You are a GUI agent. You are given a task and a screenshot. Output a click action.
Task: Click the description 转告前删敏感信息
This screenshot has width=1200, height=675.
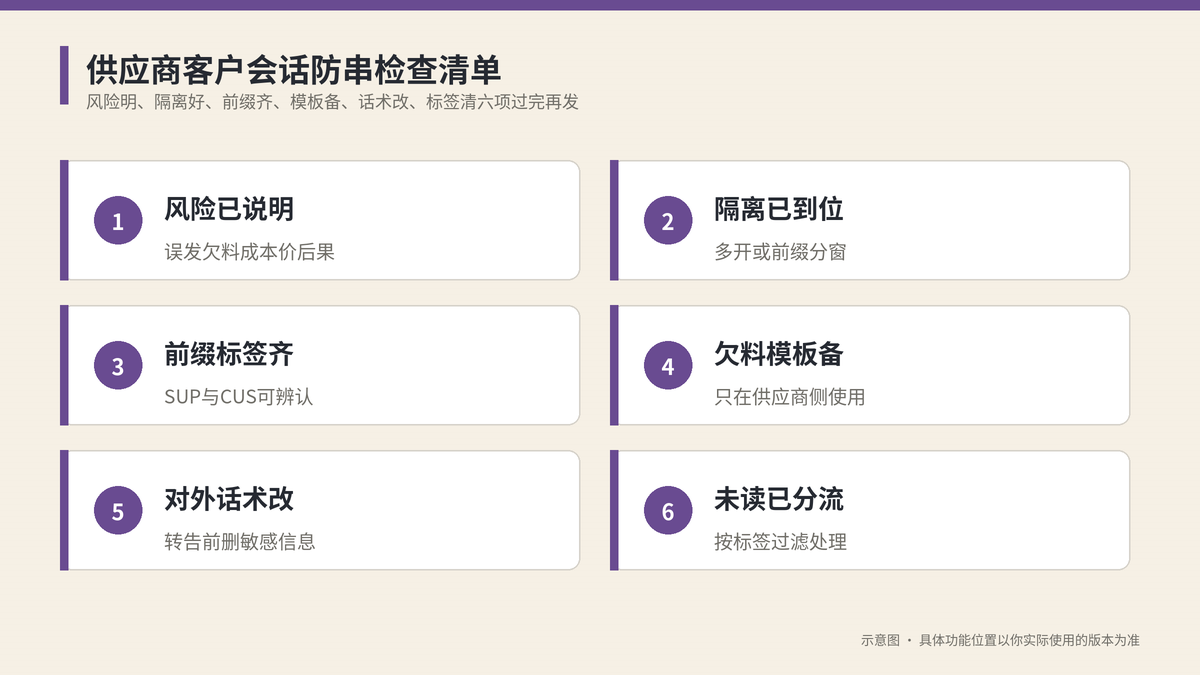point(240,542)
